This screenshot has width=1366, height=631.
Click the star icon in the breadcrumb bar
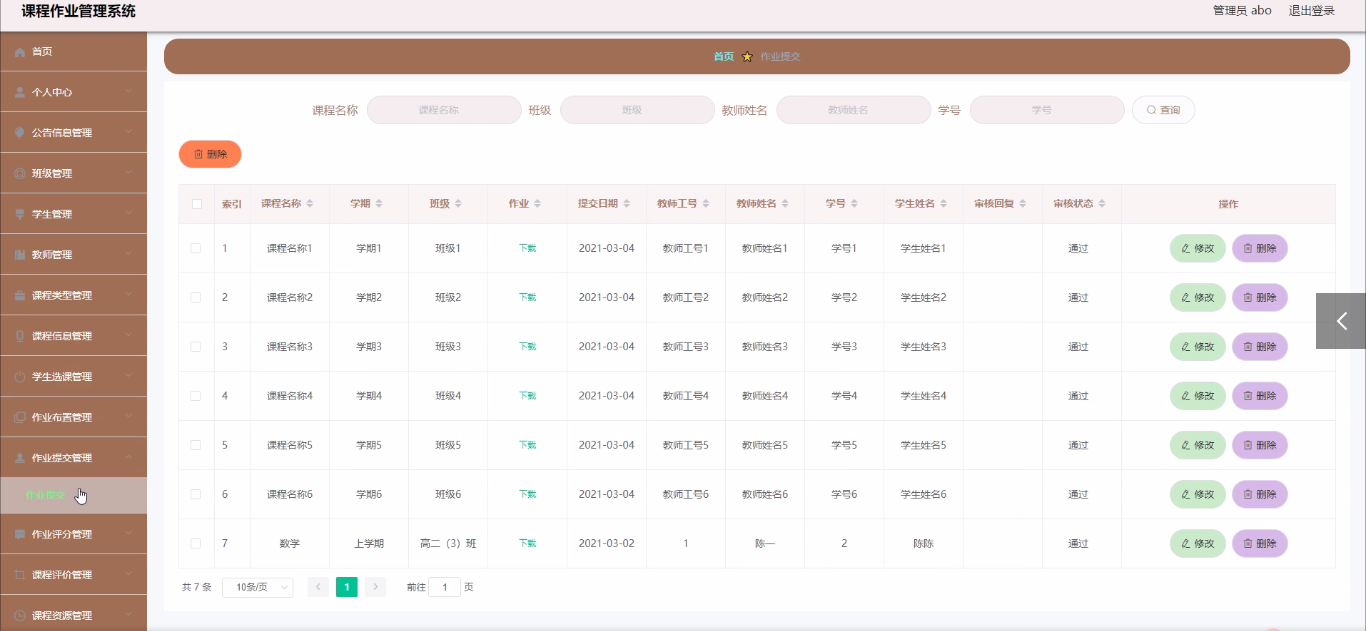(x=747, y=57)
